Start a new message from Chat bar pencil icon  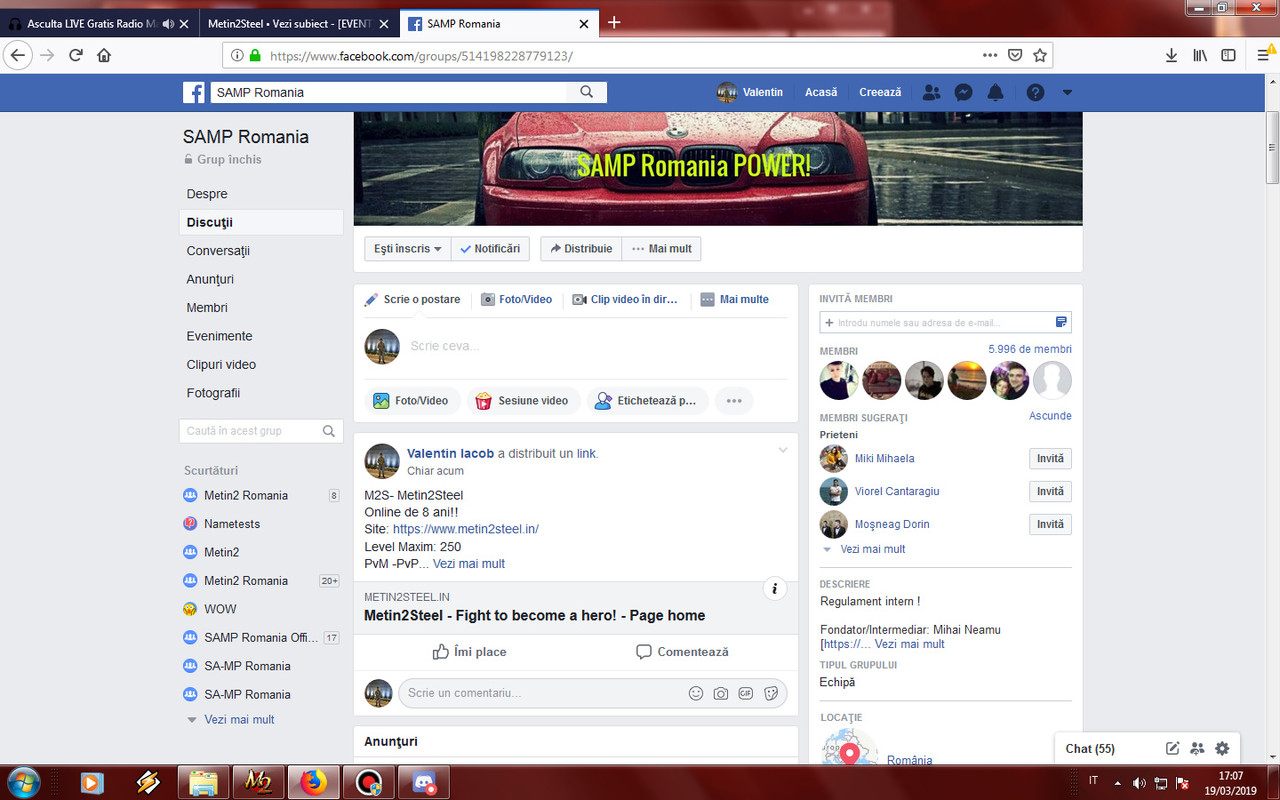1172,747
